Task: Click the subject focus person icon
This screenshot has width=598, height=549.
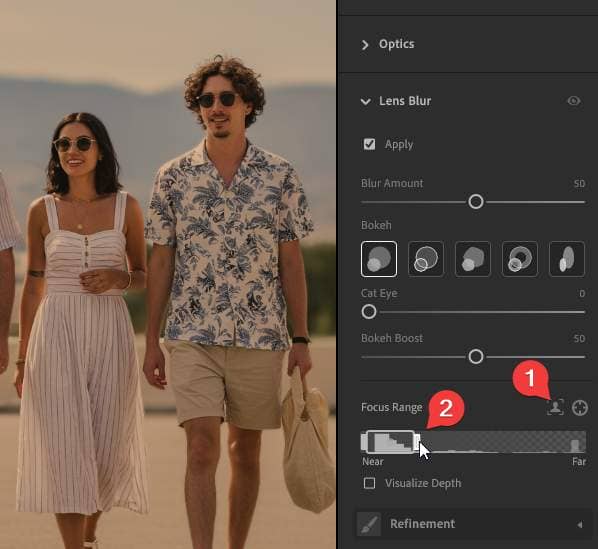Action: (555, 408)
